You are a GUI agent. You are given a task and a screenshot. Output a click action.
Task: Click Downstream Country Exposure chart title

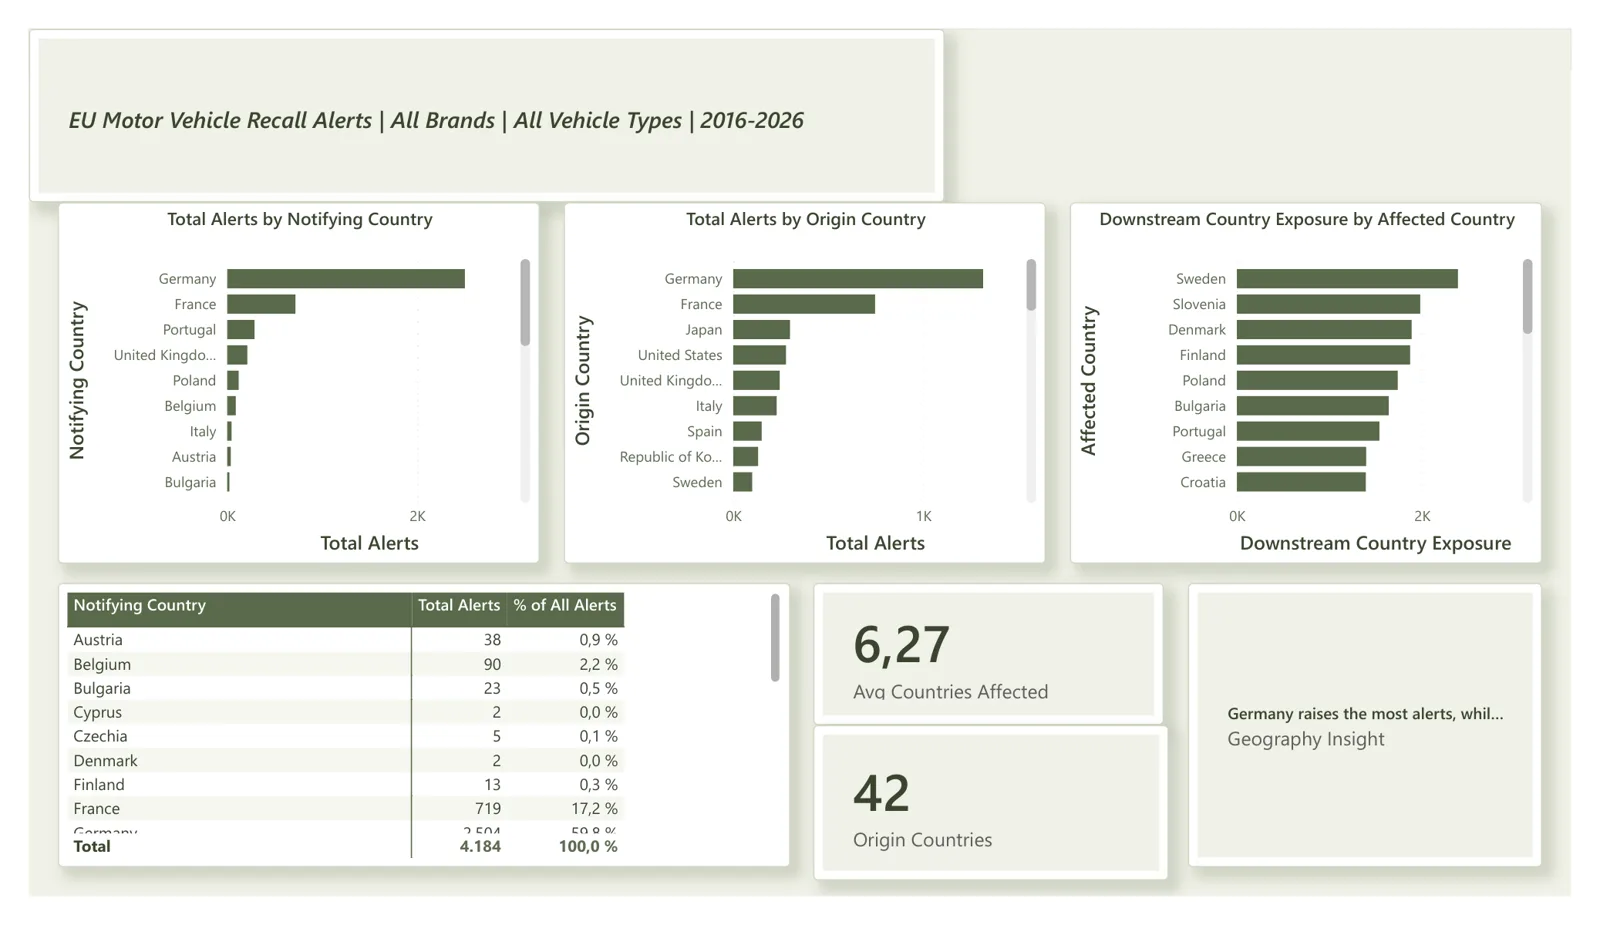1307,219
